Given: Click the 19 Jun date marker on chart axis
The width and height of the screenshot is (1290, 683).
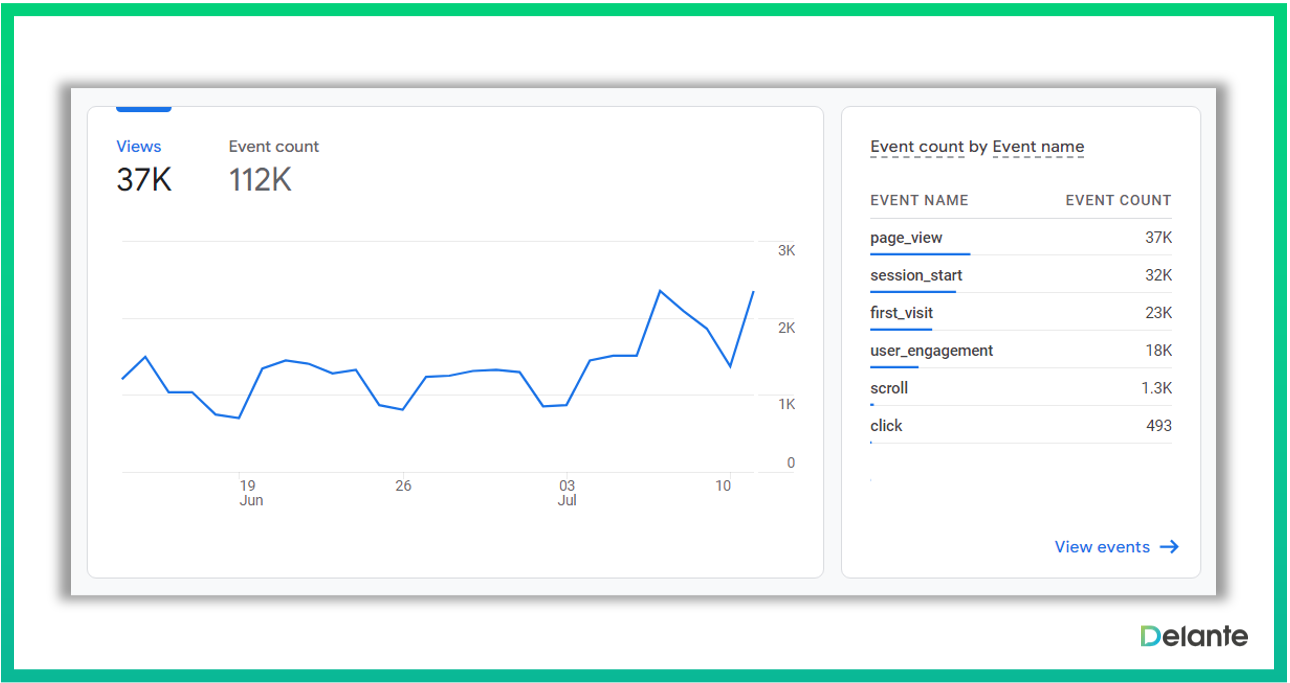Looking at the screenshot, I should 250,492.
